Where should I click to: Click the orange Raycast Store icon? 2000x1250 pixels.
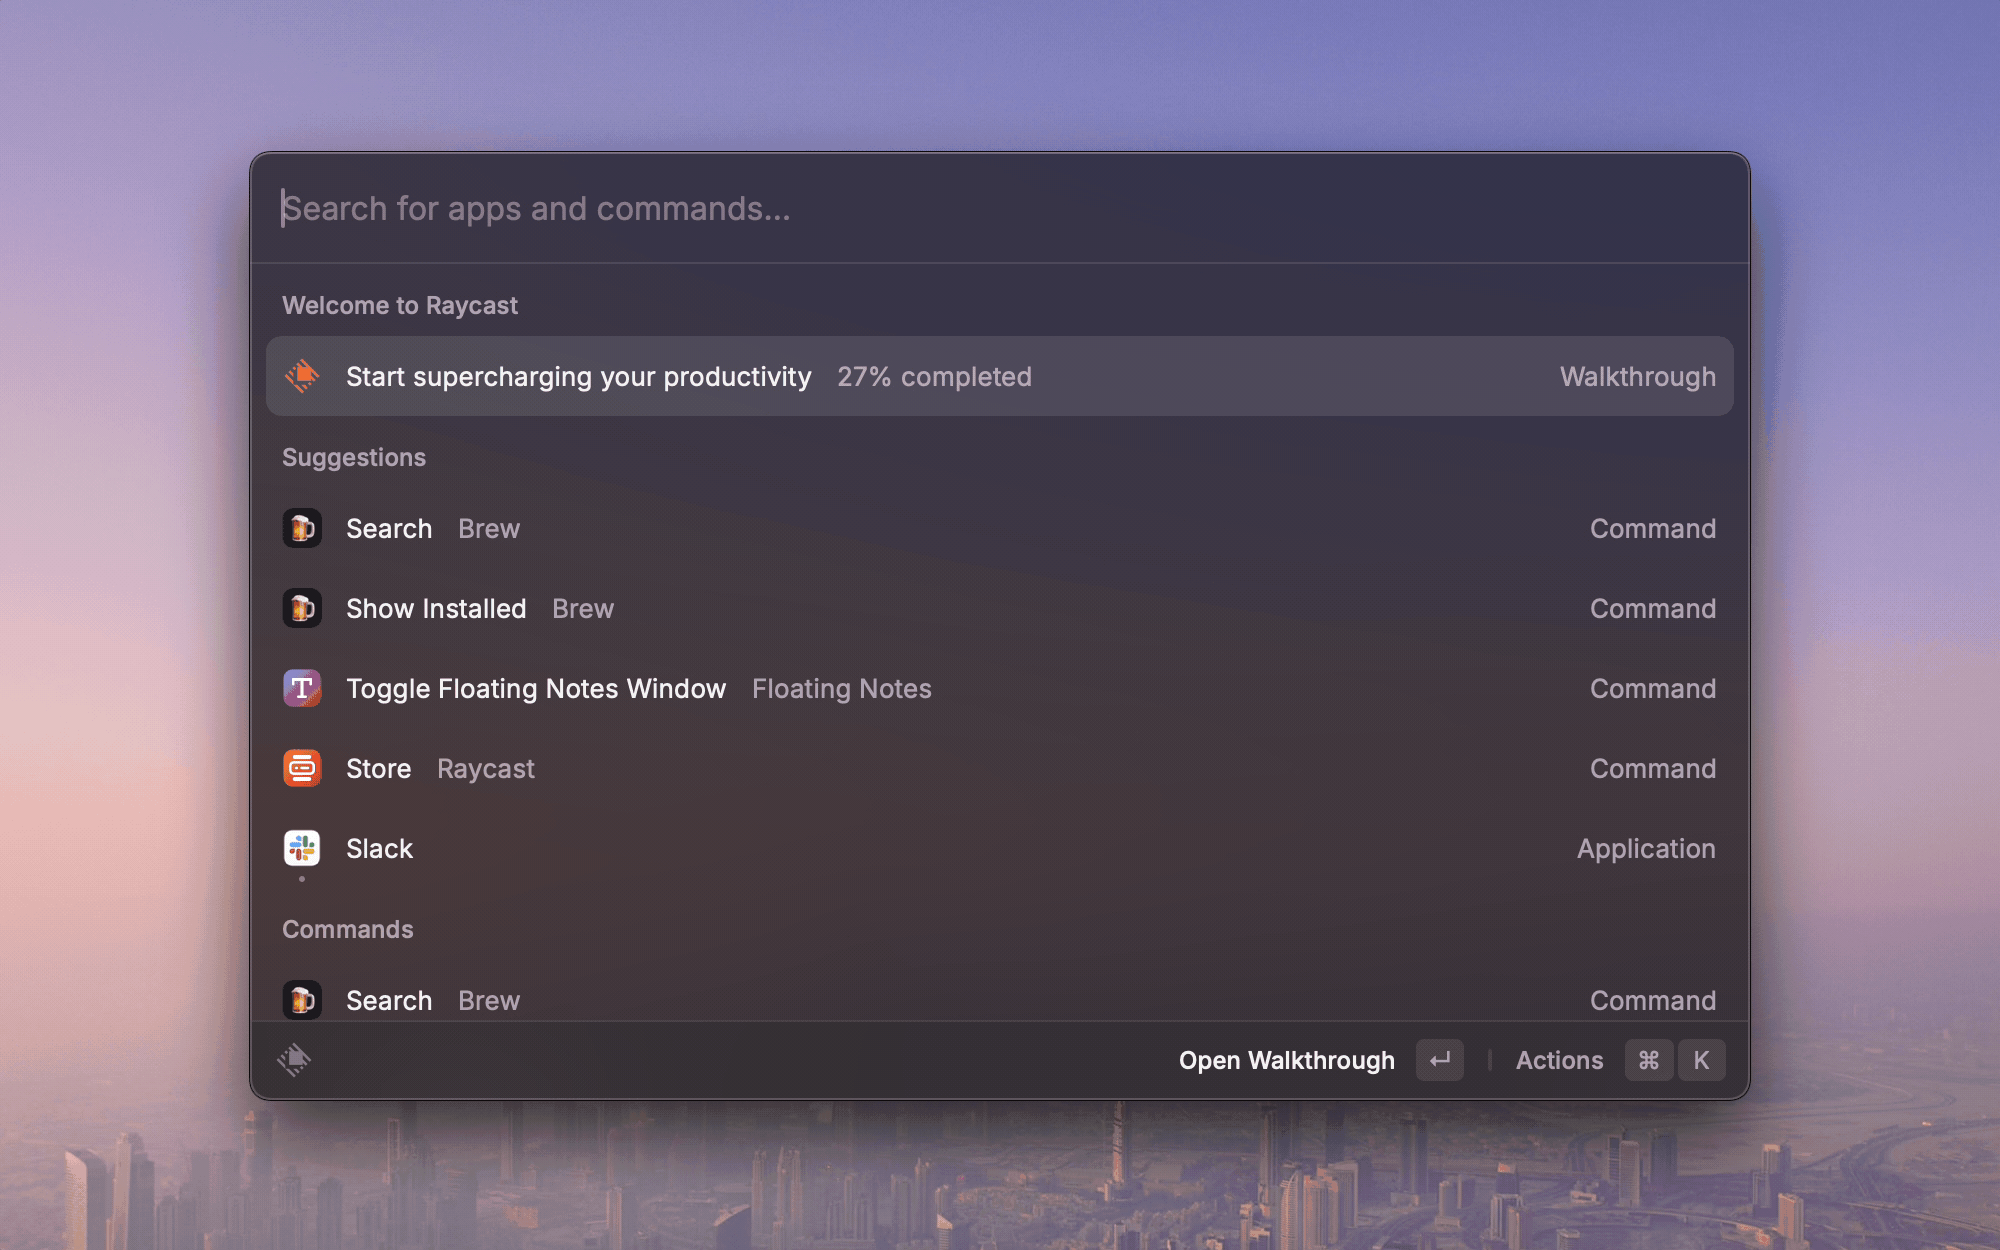click(302, 768)
